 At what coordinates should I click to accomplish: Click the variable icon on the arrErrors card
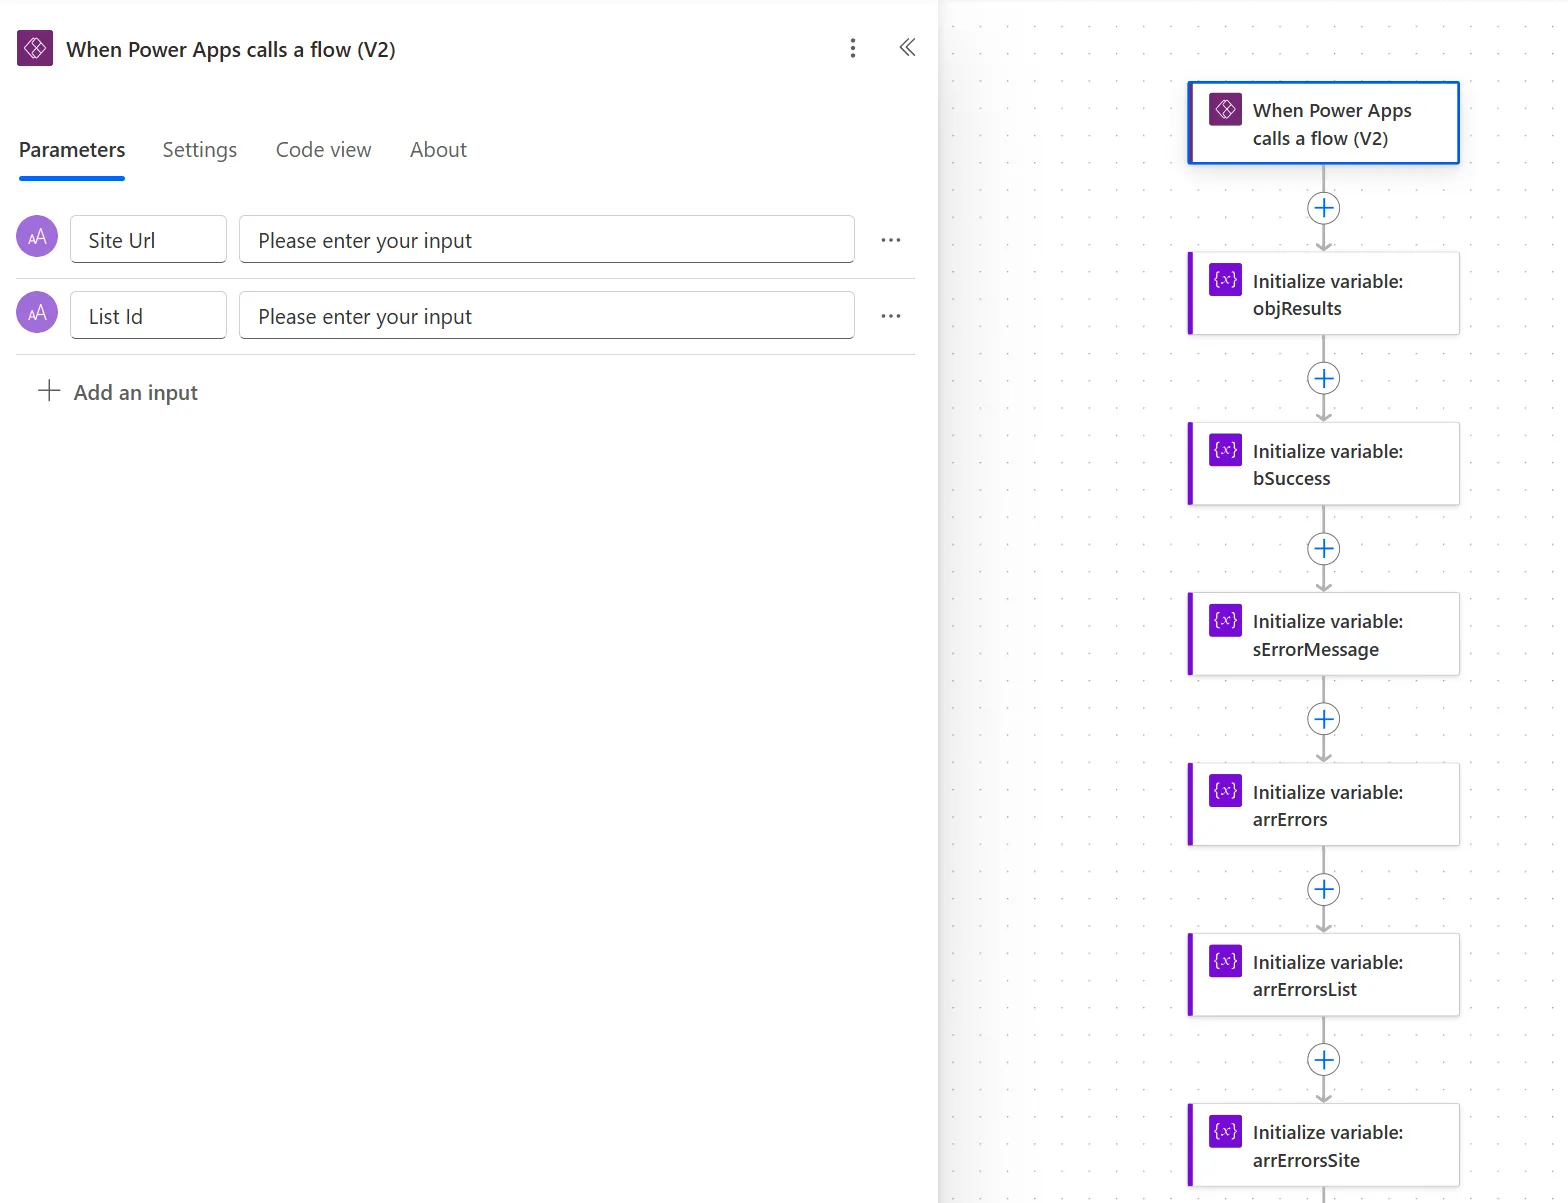(1226, 791)
